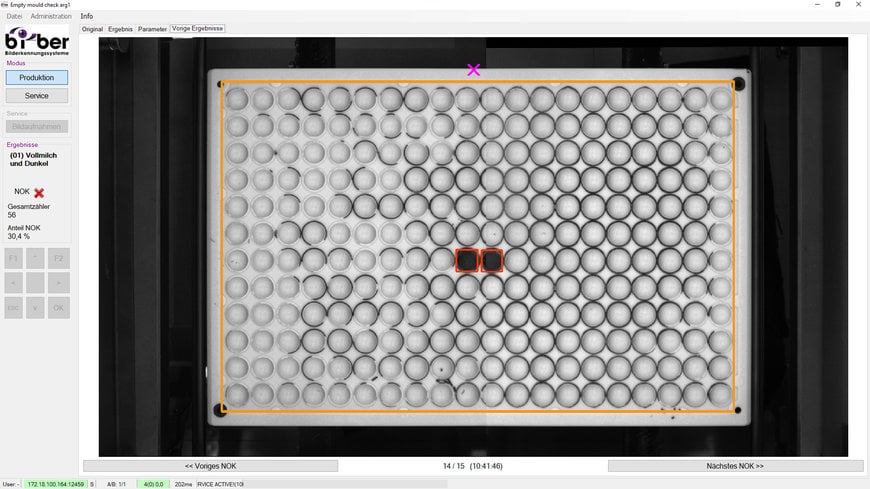Click the Biber logo
The width and height of the screenshot is (870, 489).
37,41
